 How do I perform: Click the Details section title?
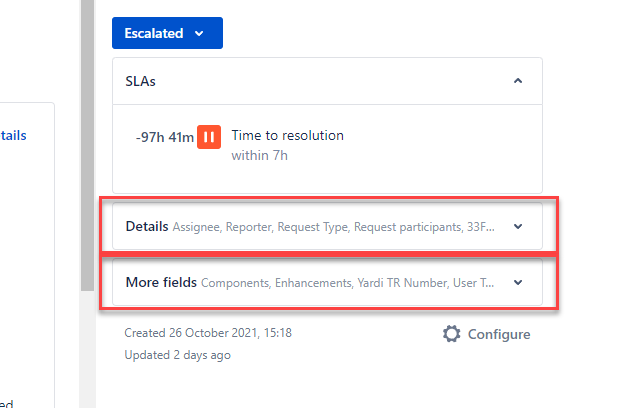(x=147, y=226)
